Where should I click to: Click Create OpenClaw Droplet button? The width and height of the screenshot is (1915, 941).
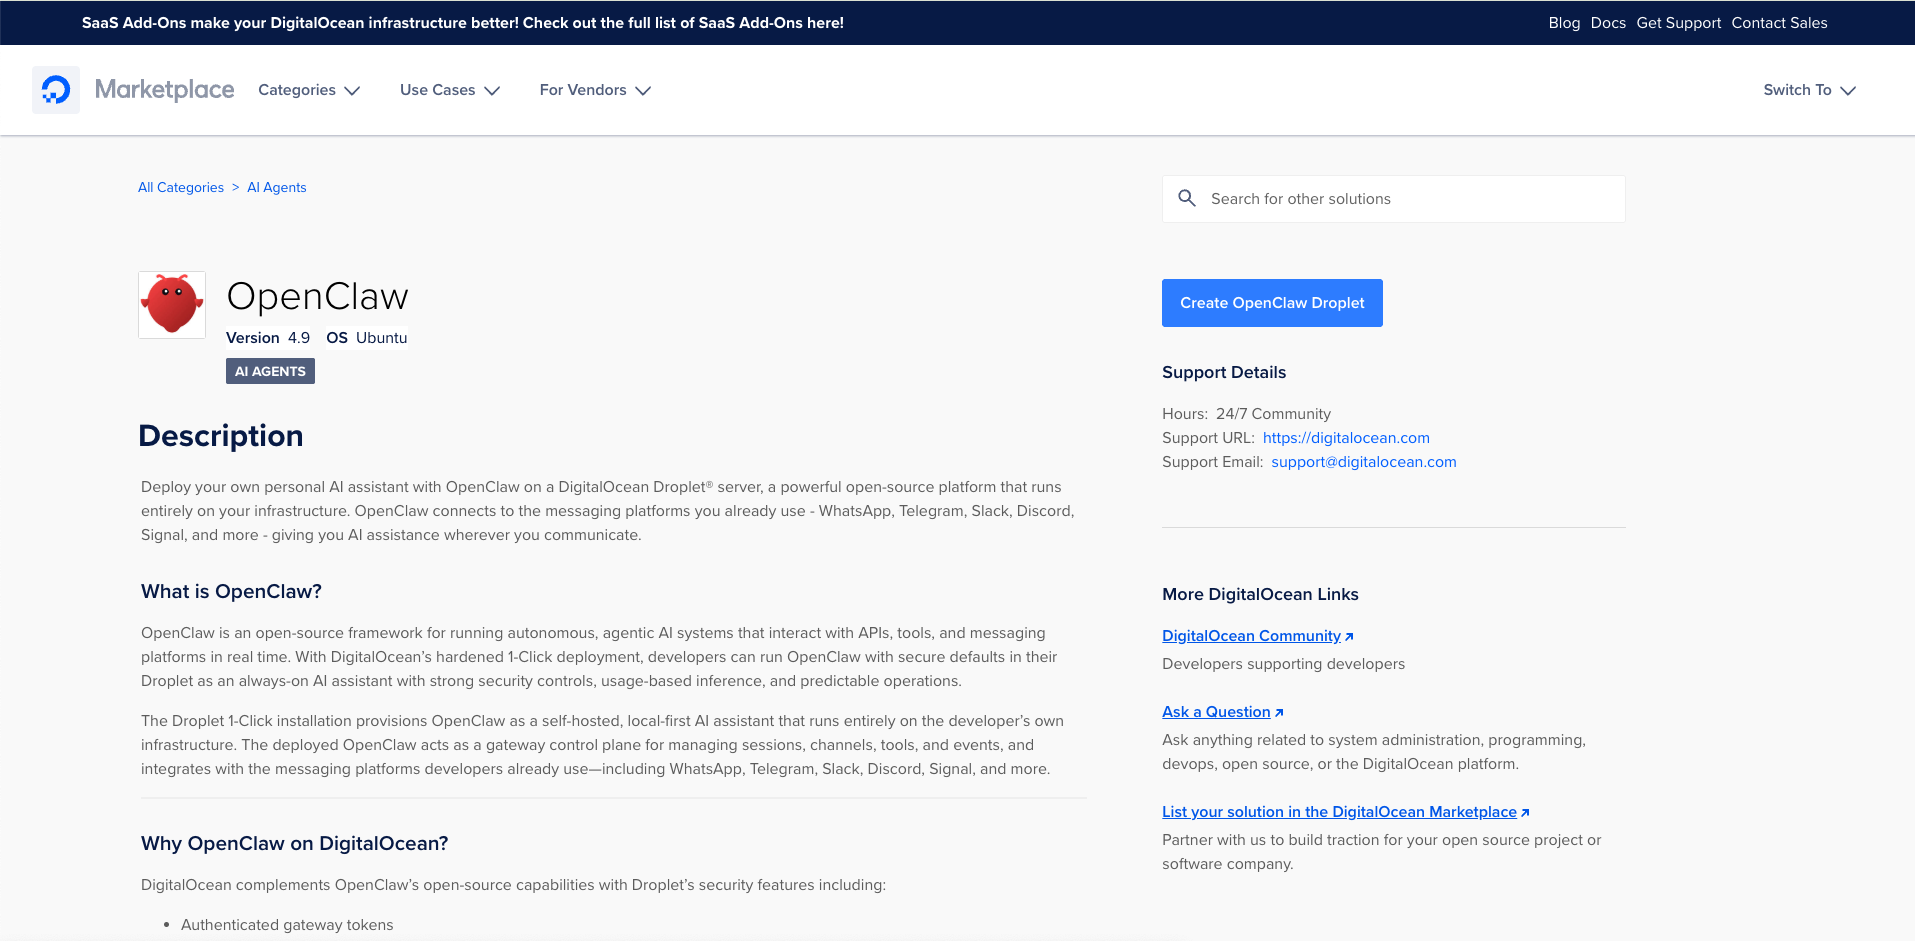(x=1272, y=303)
